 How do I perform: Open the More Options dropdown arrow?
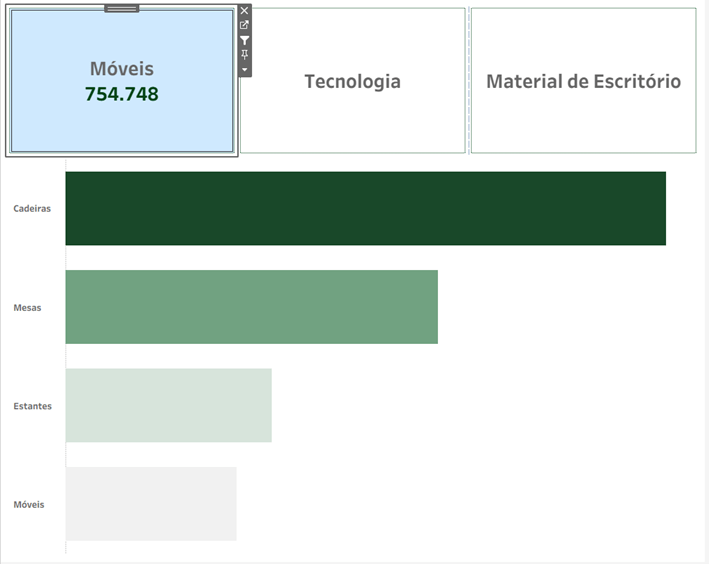pyautogui.click(x=245, y=69)
